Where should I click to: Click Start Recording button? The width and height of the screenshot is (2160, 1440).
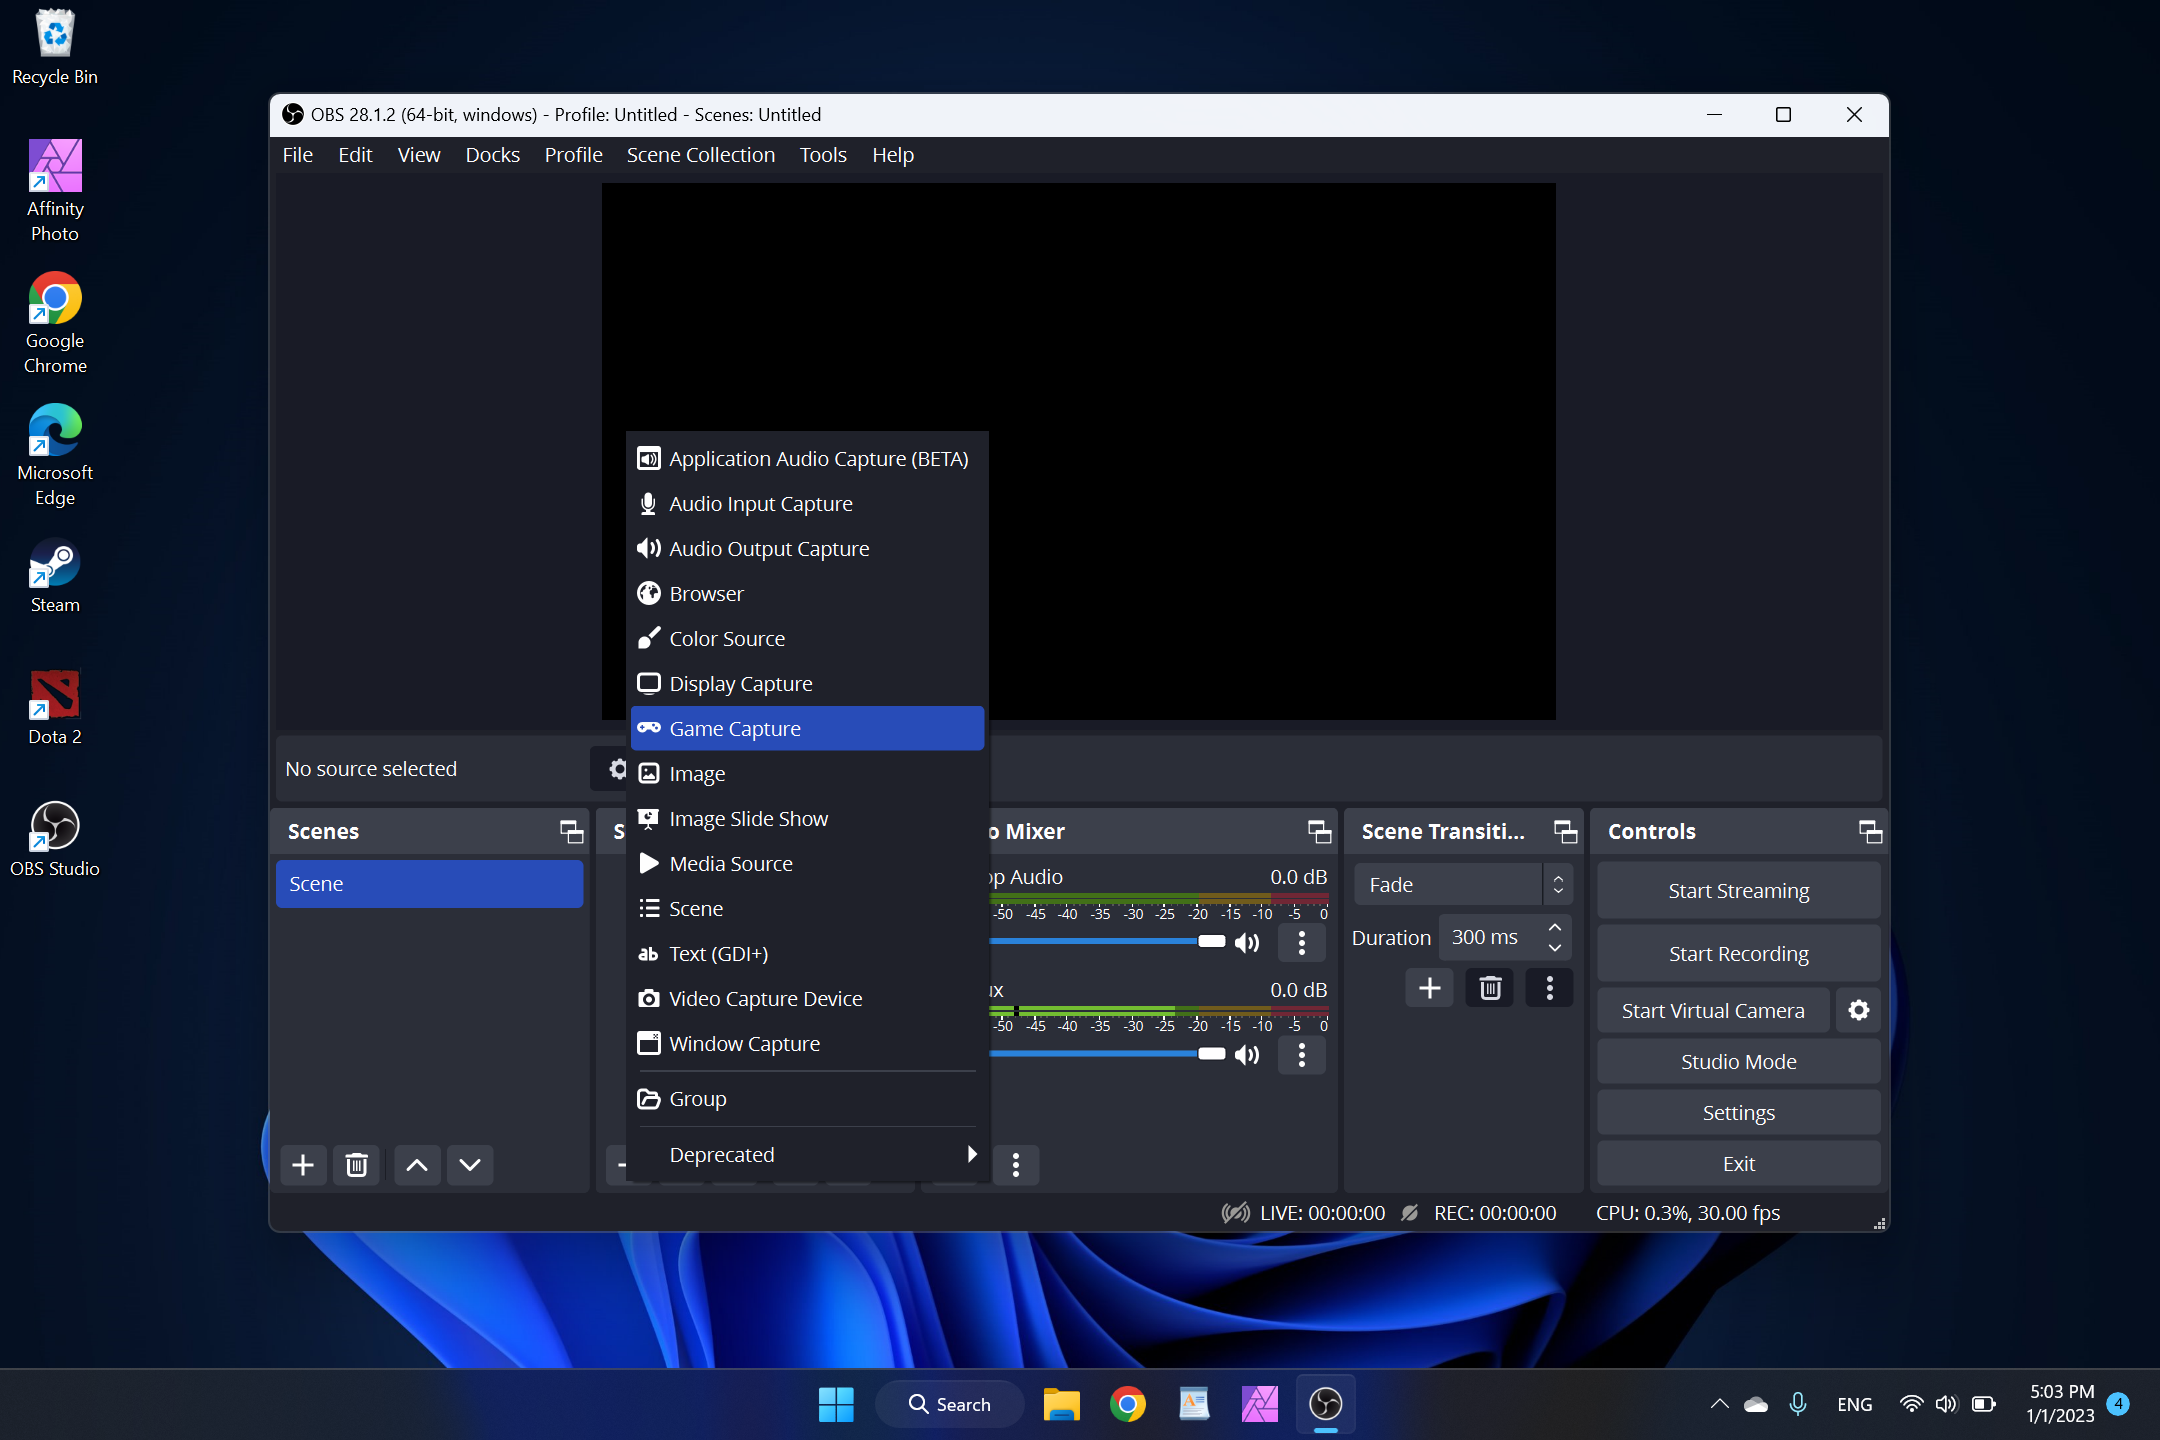click(1738, 954)
